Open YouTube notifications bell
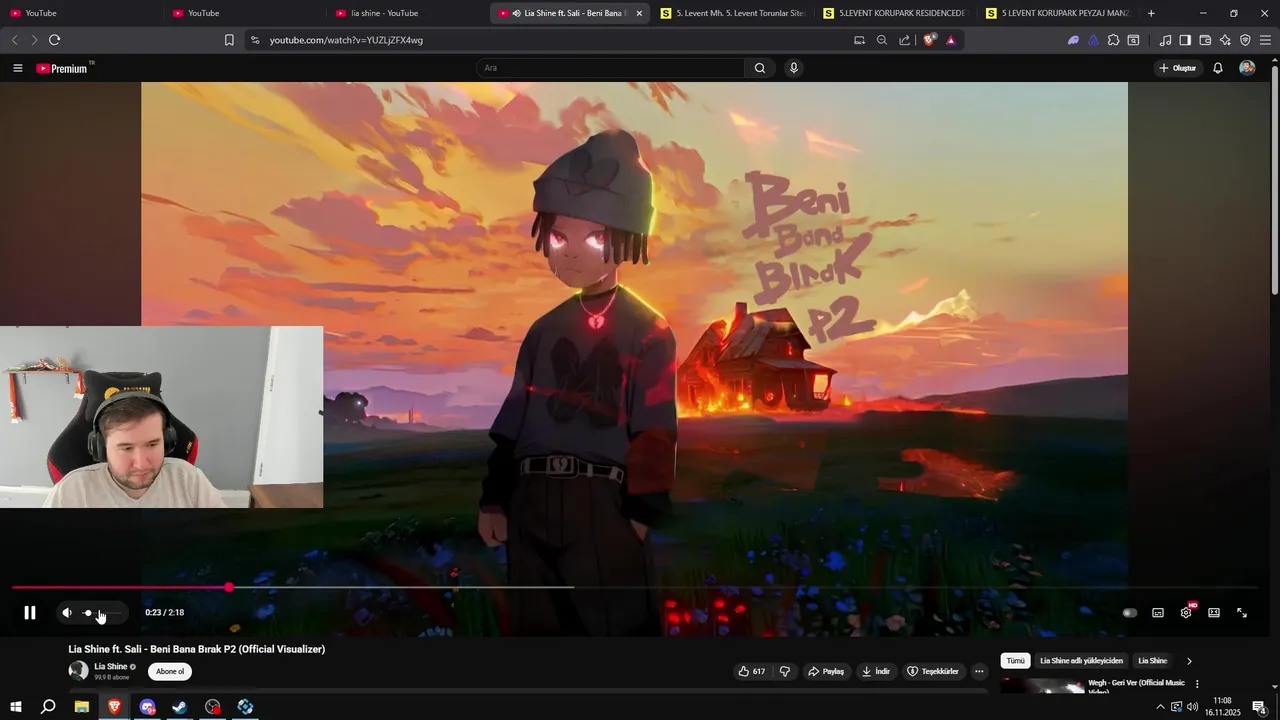The width and height of the screenshot is (1280, 720). coord(1218,68)
